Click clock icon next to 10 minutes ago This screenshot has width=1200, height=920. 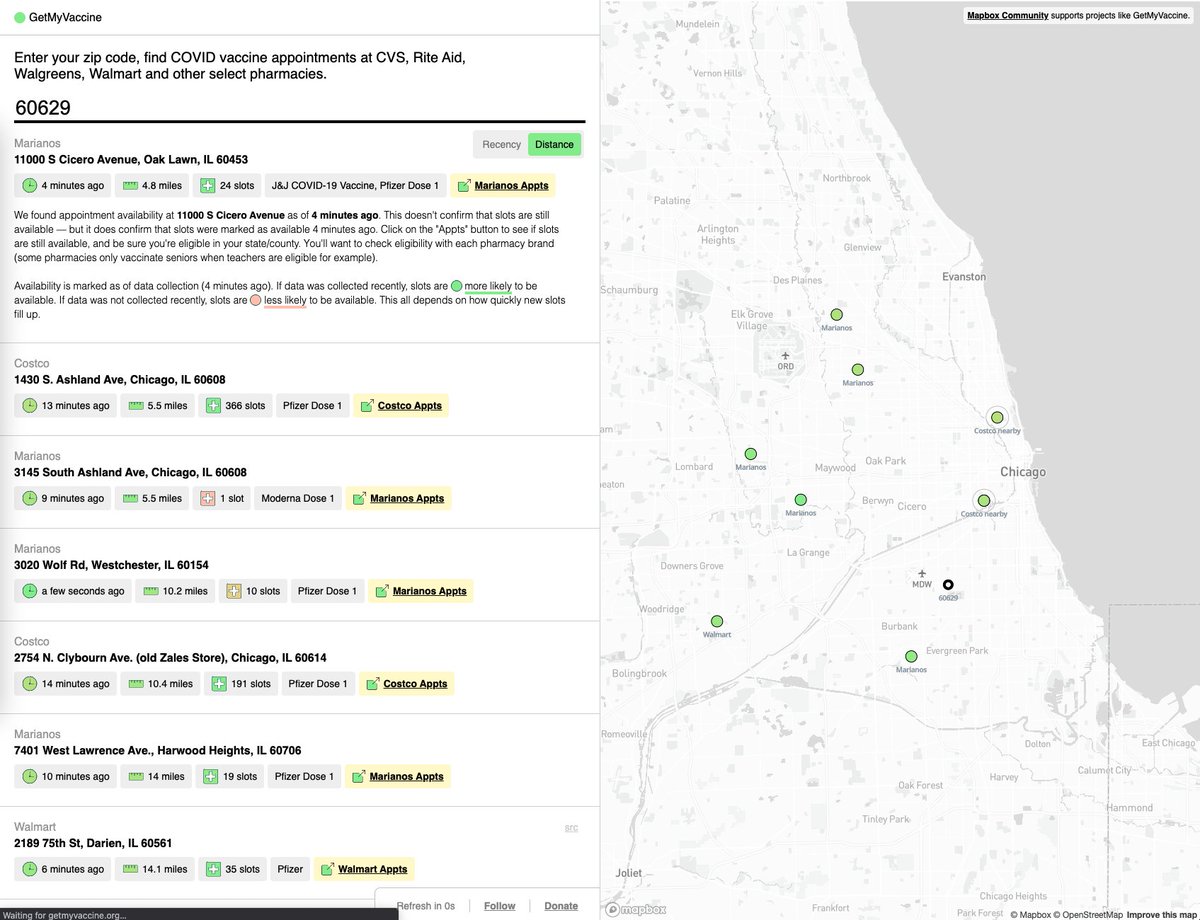[x=30, y=776]
